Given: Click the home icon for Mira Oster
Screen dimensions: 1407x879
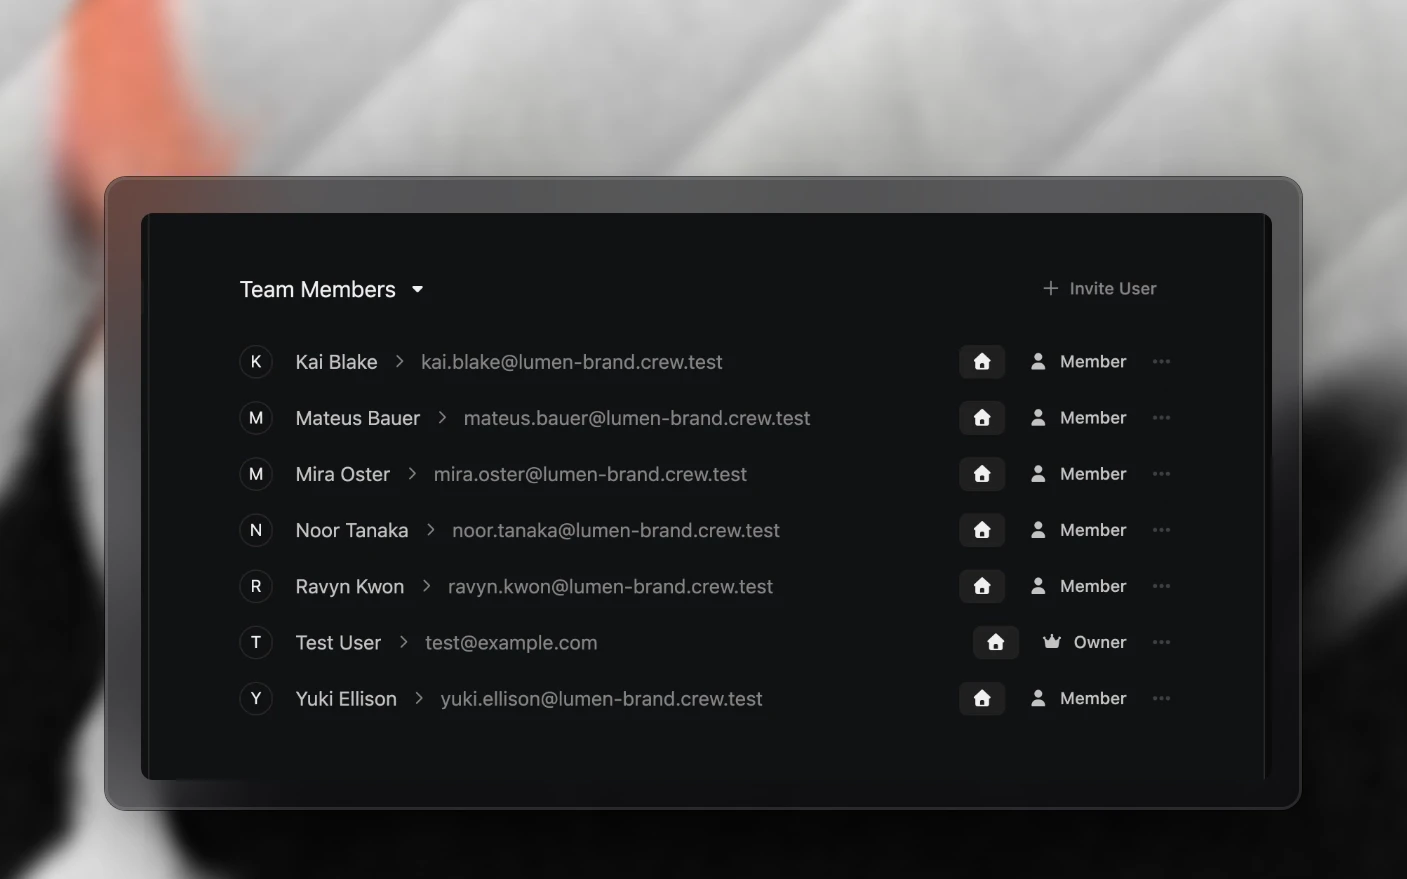Looking at the screenshot, I should click(x=982, y=474).
